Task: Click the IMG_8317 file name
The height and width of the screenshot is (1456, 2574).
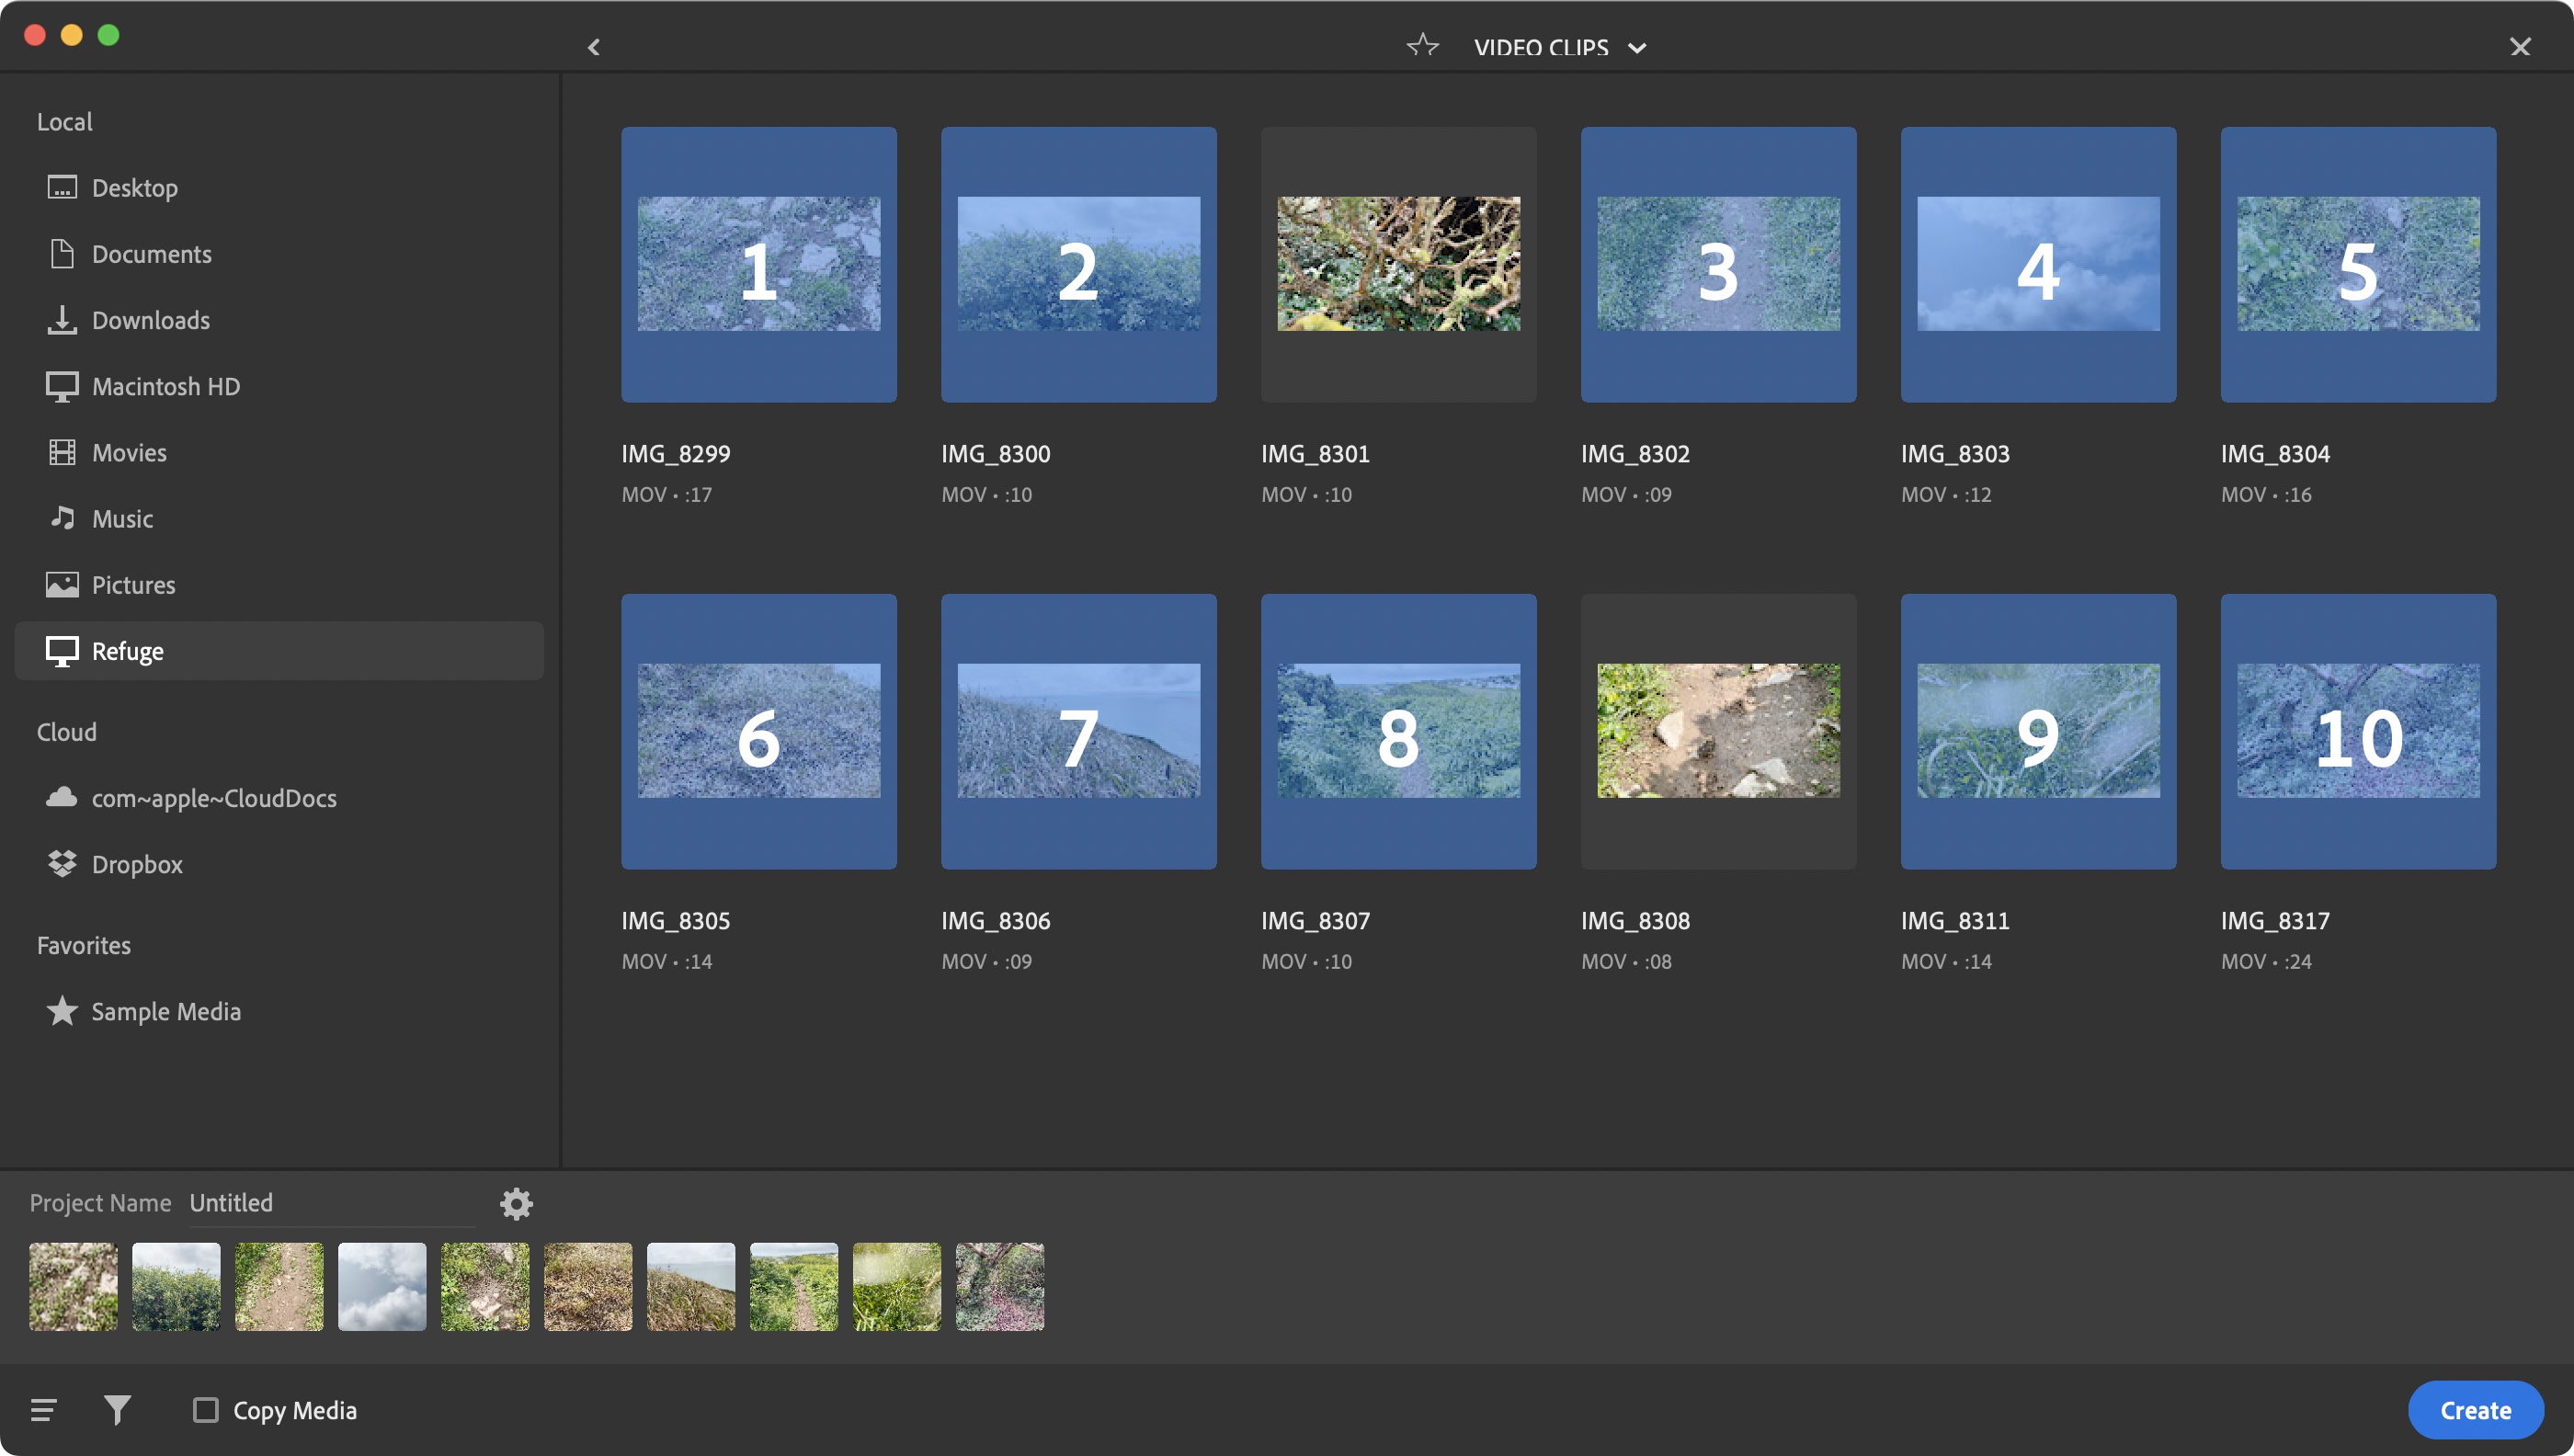Action: click(x=2275, y=921)
